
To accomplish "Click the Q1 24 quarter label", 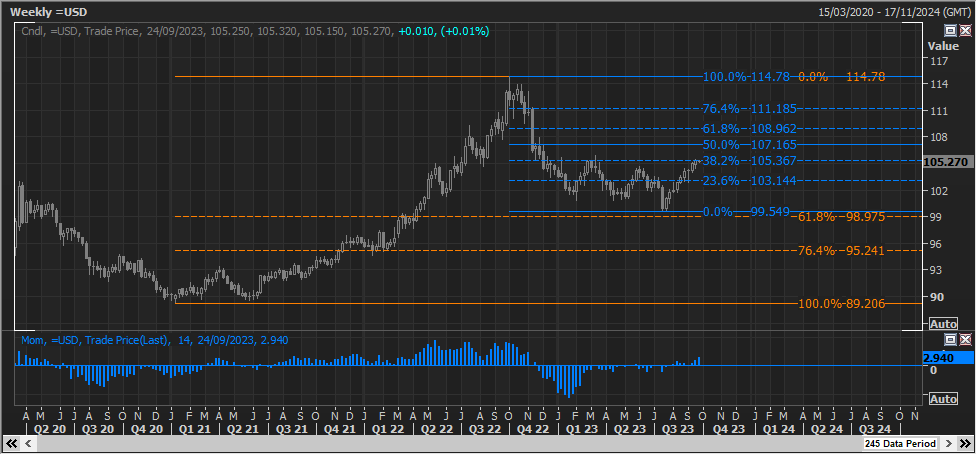I will [777, 429].
